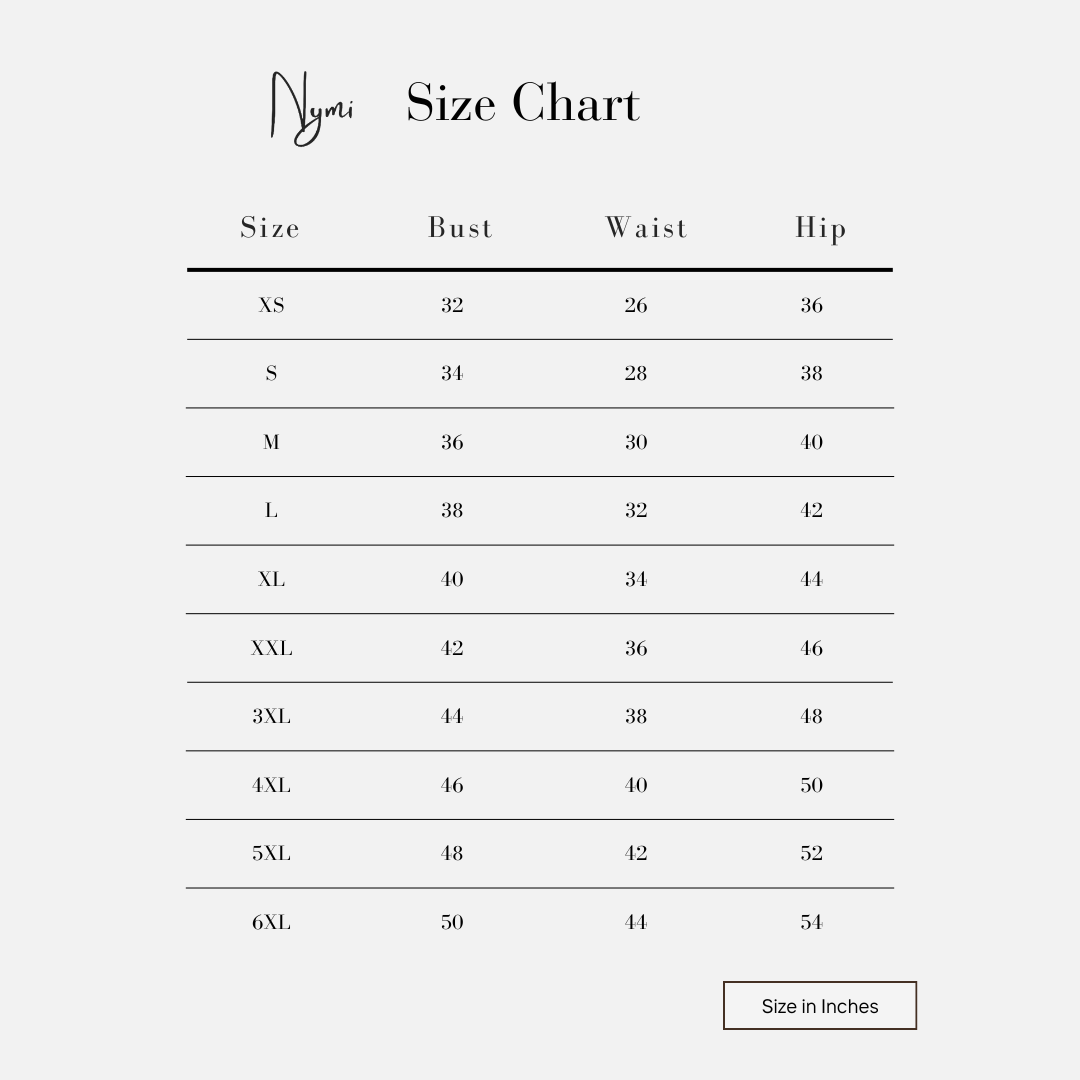The height and width of the screenshot is (1080, 1080).
Task: Click the 6XL hip value 54
Action: click(811, 922)
